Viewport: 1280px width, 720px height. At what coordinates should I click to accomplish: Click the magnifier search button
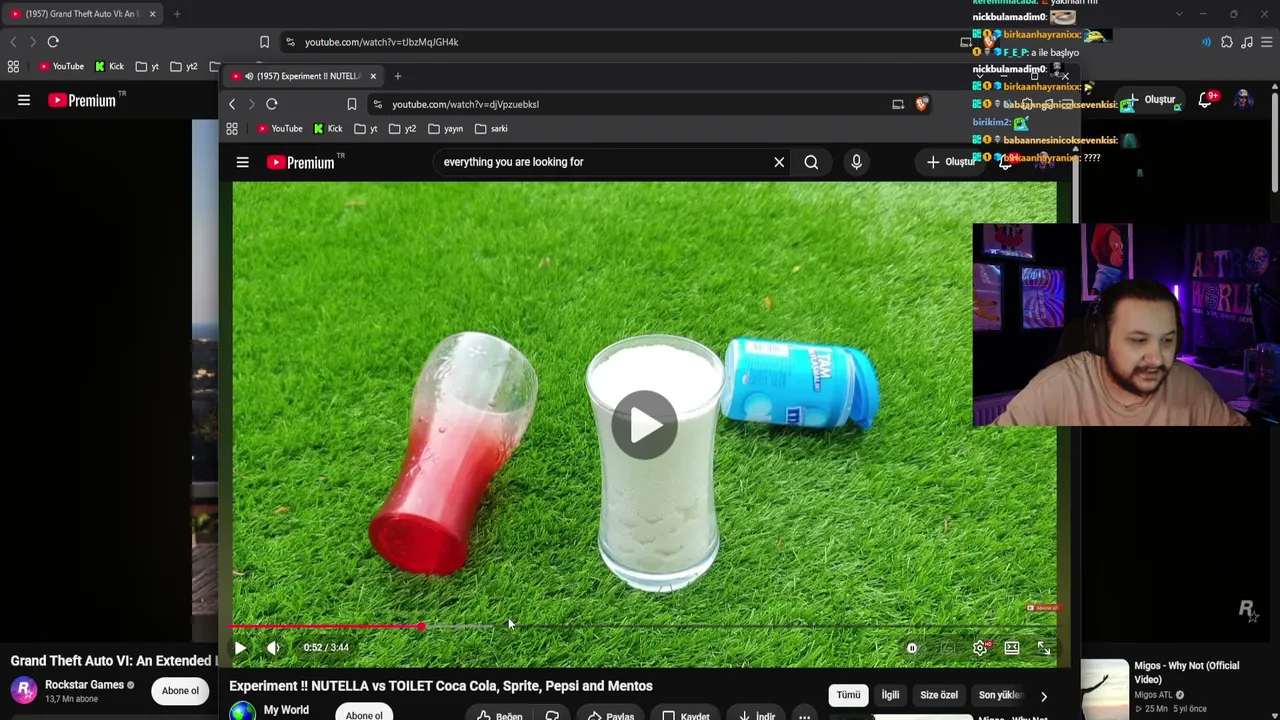click(x=811, y=162)
